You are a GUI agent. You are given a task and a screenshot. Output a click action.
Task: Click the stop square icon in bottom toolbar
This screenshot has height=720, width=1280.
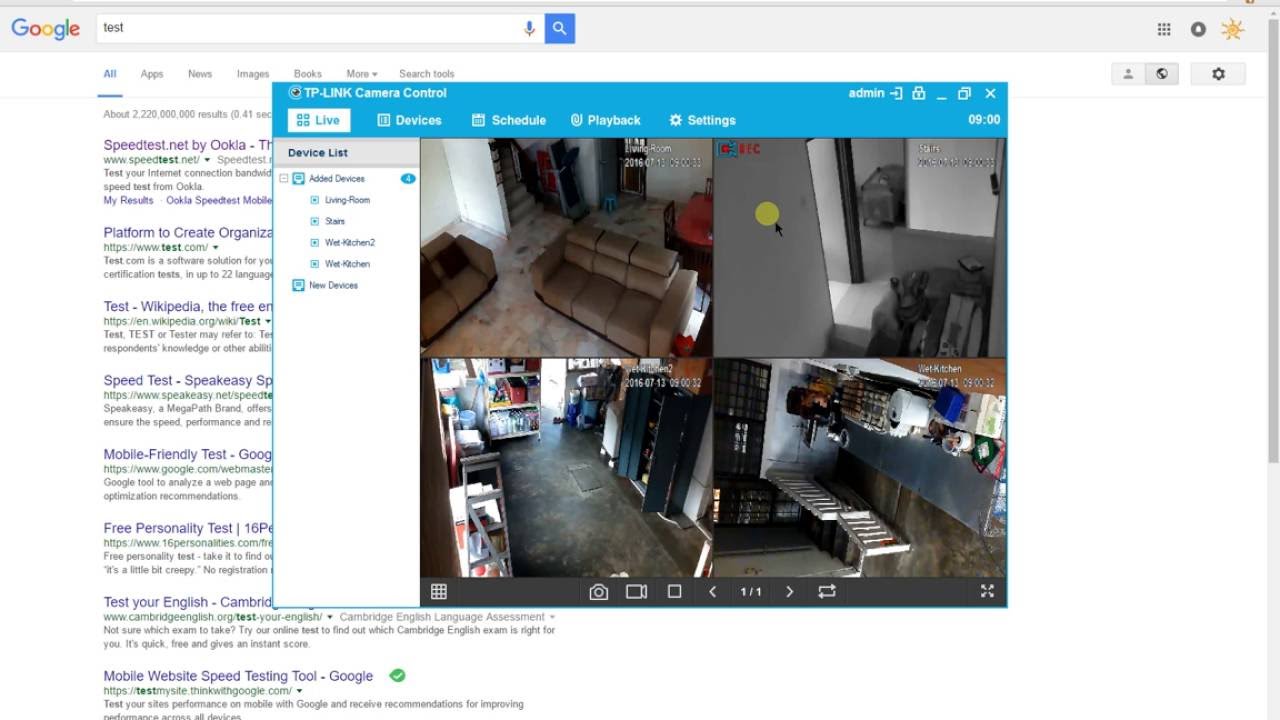tap(675, 592)
